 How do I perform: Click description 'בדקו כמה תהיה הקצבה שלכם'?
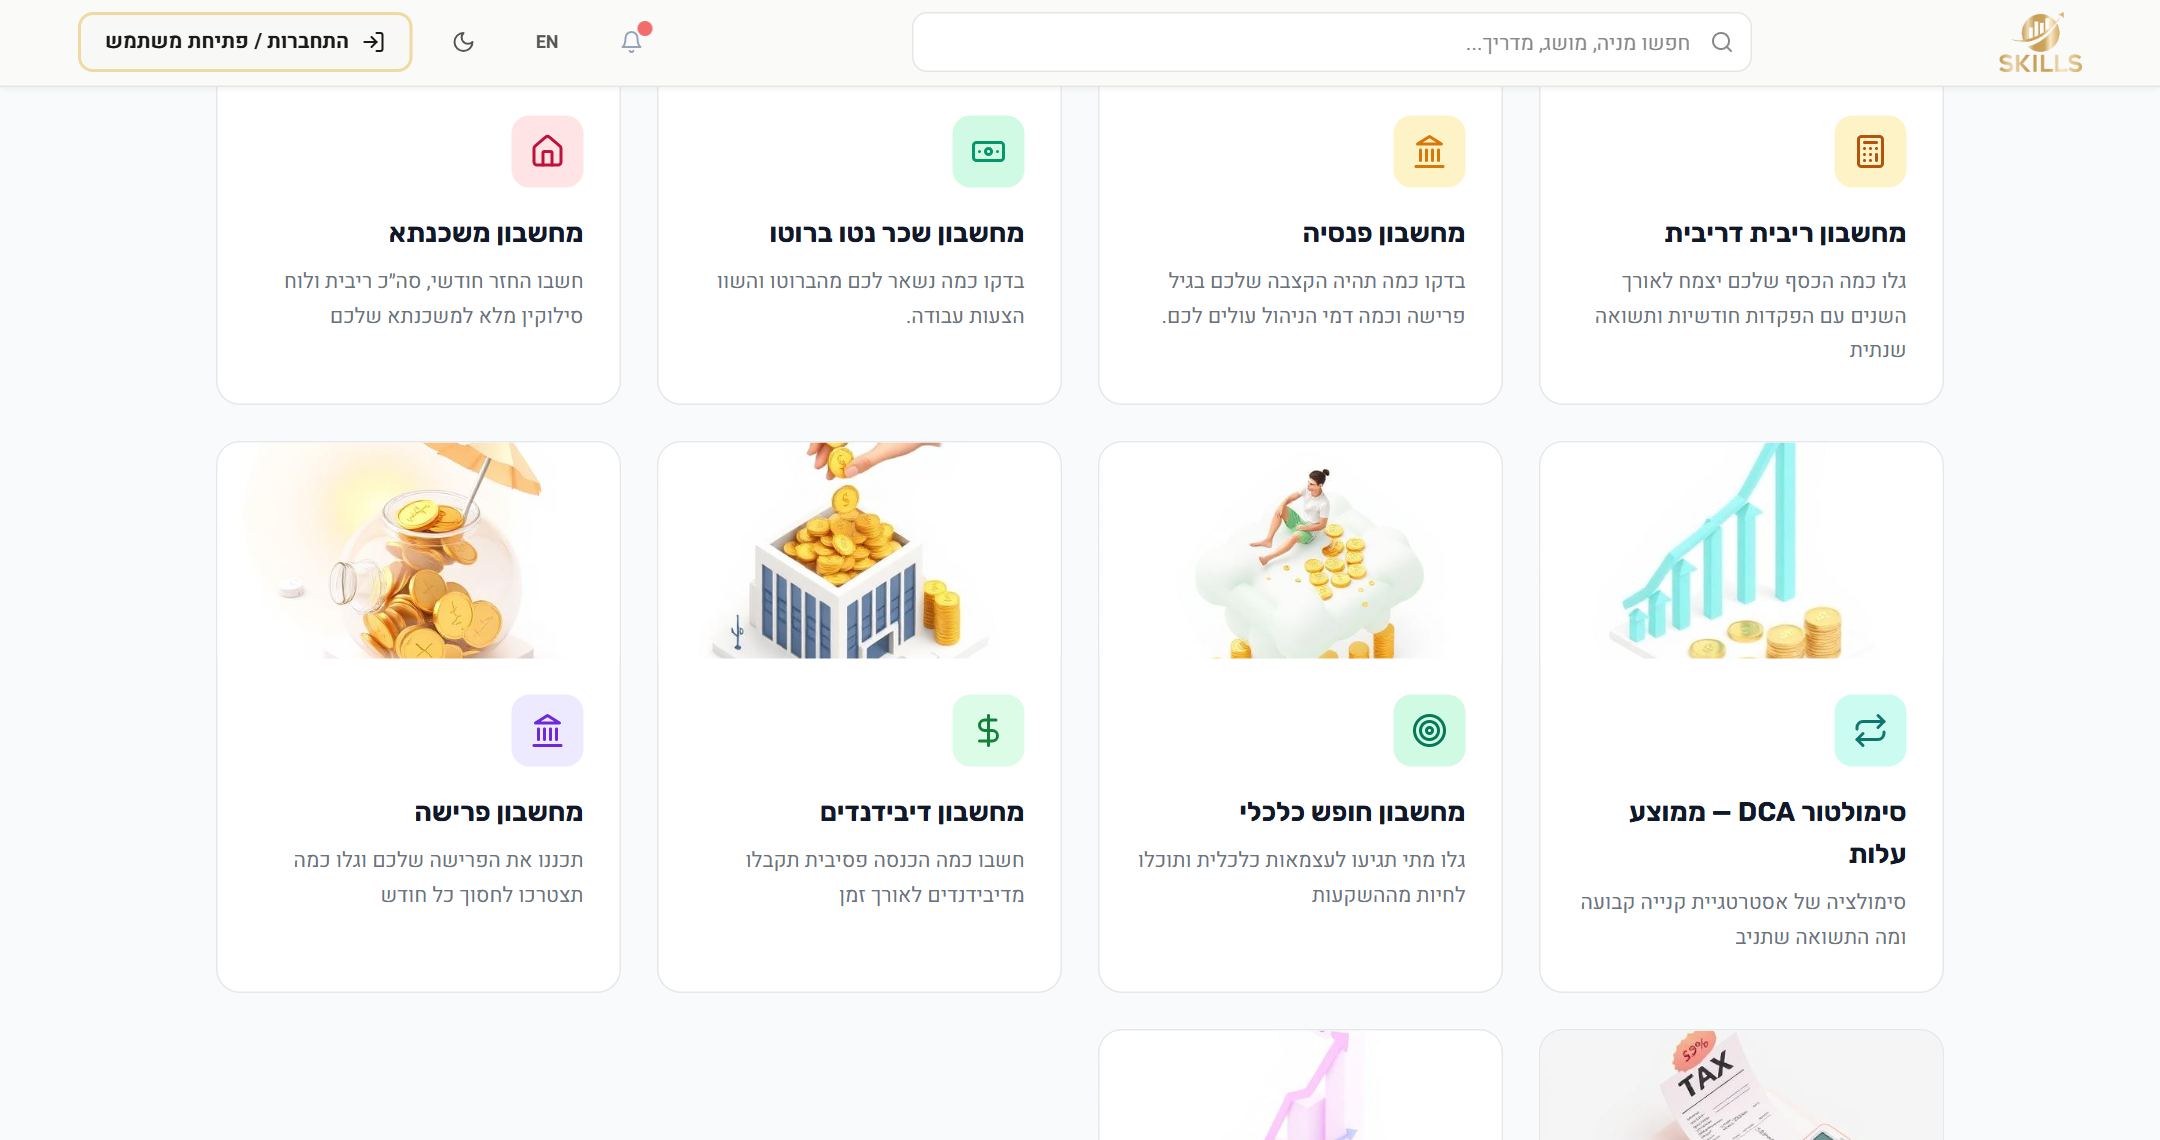tap(1313, 298)
